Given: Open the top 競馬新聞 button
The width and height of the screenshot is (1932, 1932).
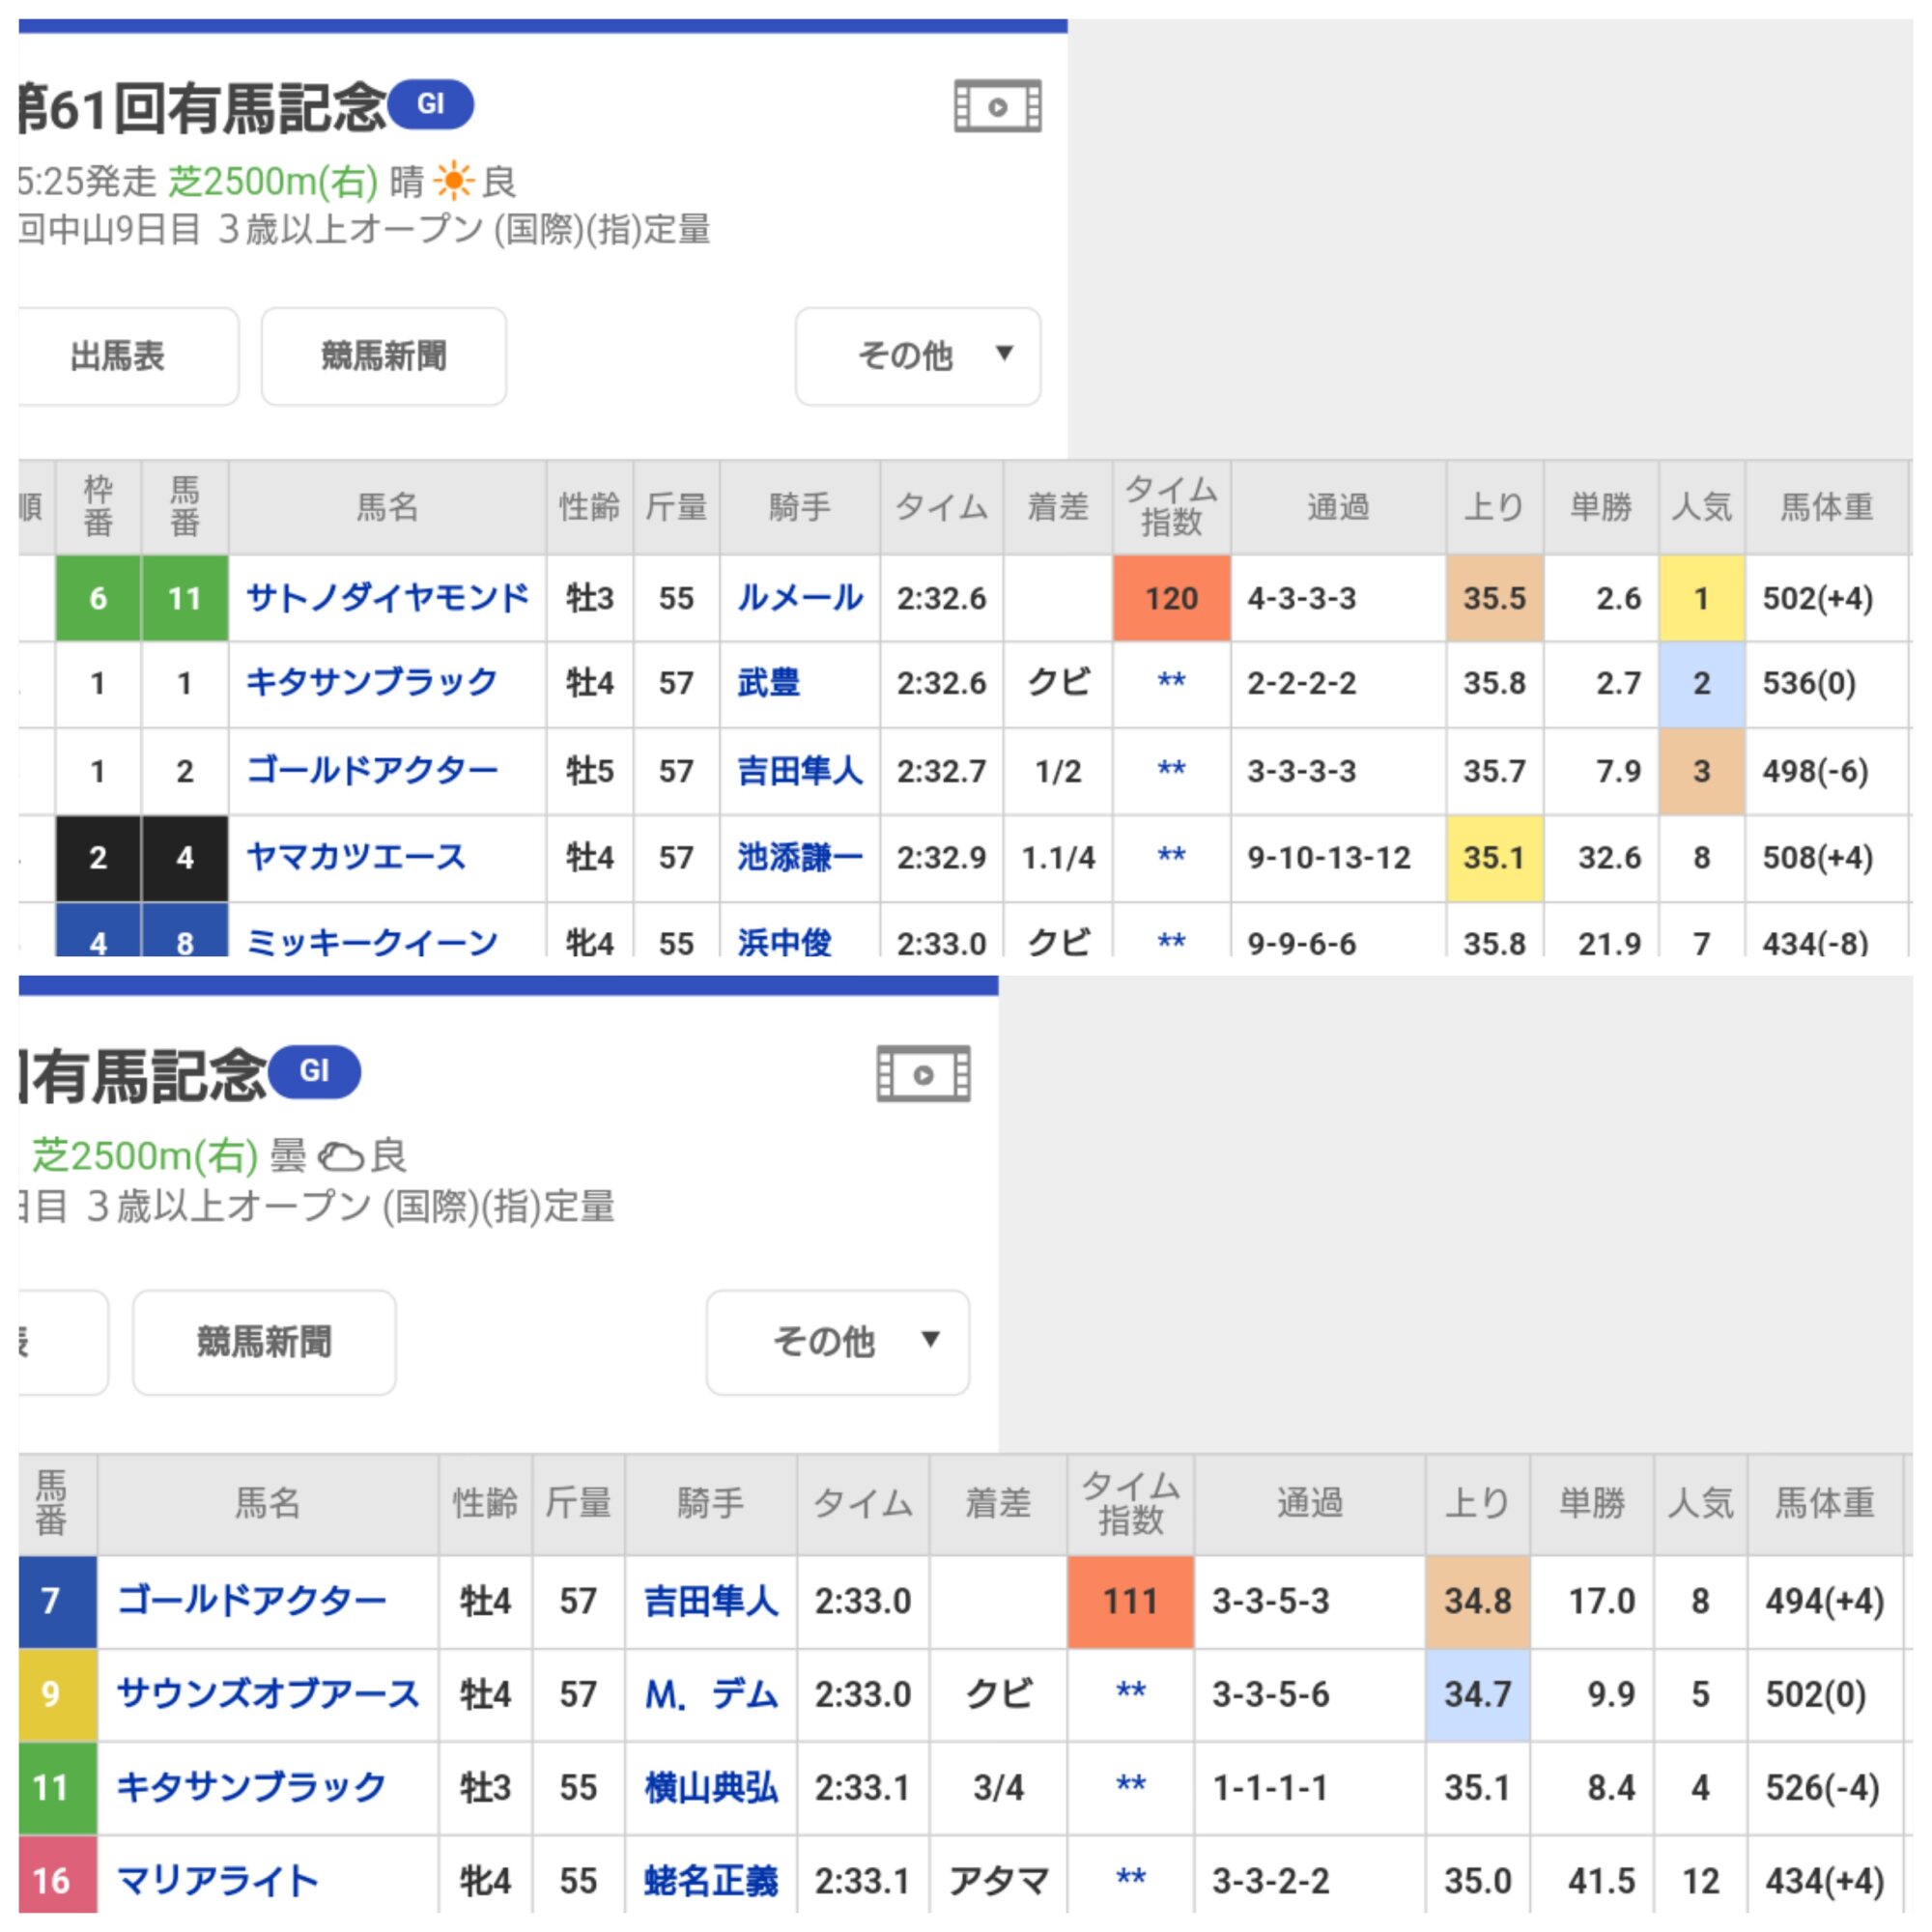Looking at the screenshot, I should pyautogui.click(x=383, y=355).
